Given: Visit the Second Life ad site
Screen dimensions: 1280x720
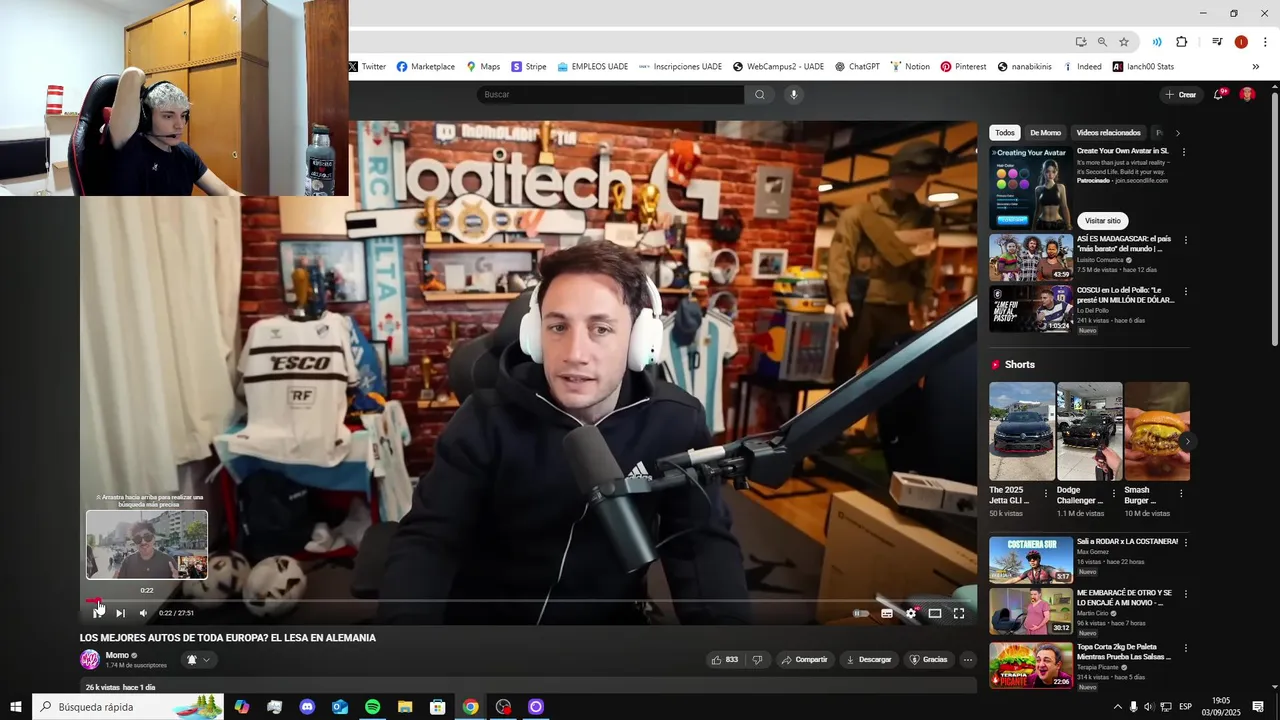Looking at the screenshot, I should 1103,221.
